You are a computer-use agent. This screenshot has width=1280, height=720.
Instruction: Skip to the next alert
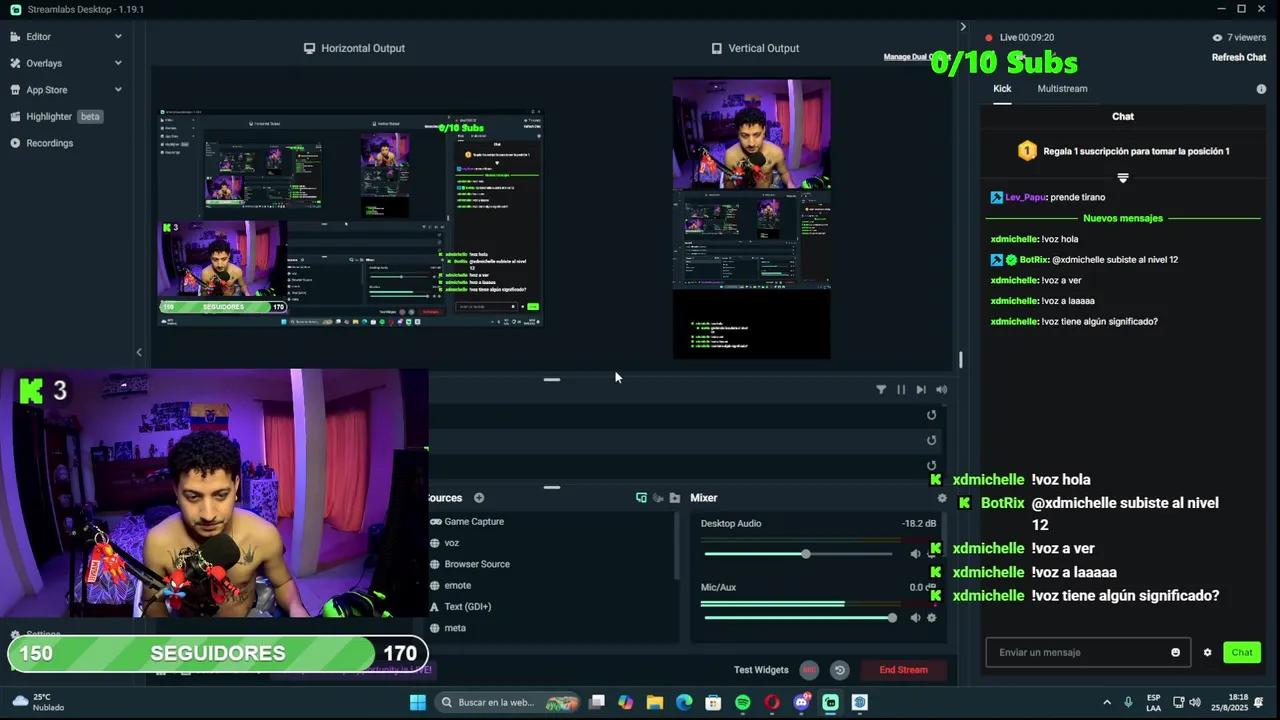click(921, 390)
